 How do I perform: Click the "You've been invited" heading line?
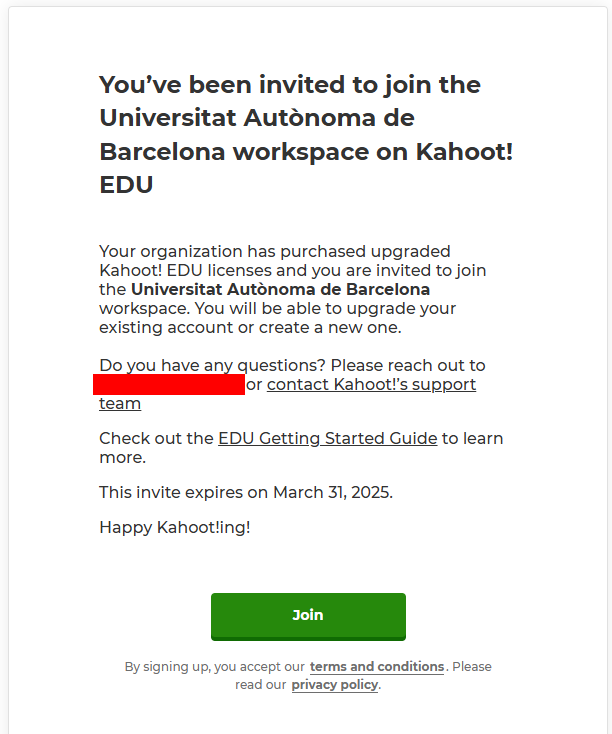290,85
